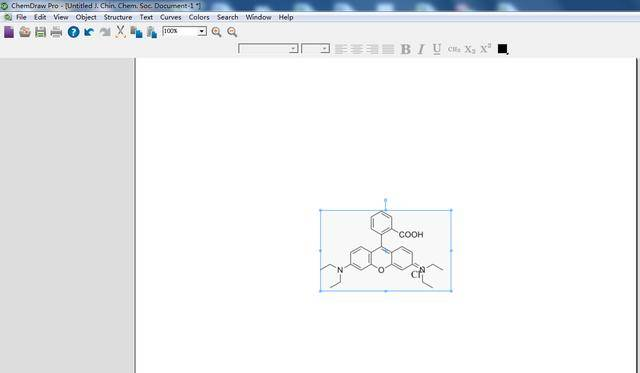
Task: Open the File menu
Action: (21, 17)
